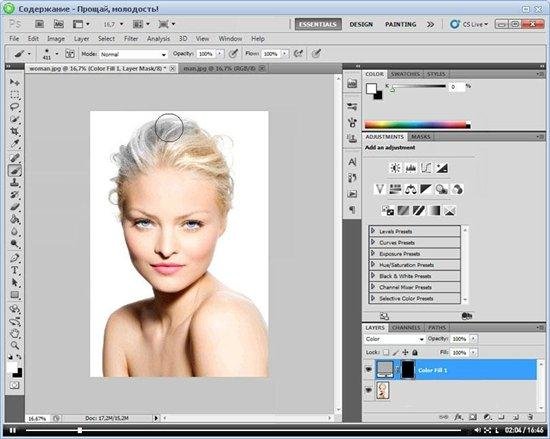Select the Dodge tool
The height and width of the screenshot is (439, 550).
pyautogui.click(x=14, y=243)
